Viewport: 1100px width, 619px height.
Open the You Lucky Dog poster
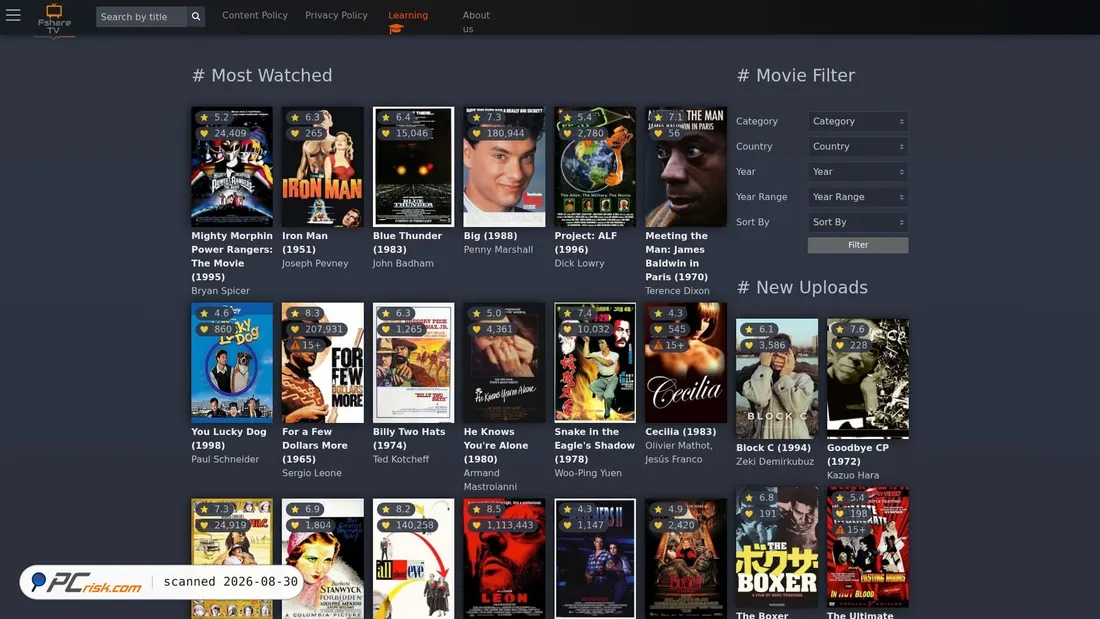point(232,363)
